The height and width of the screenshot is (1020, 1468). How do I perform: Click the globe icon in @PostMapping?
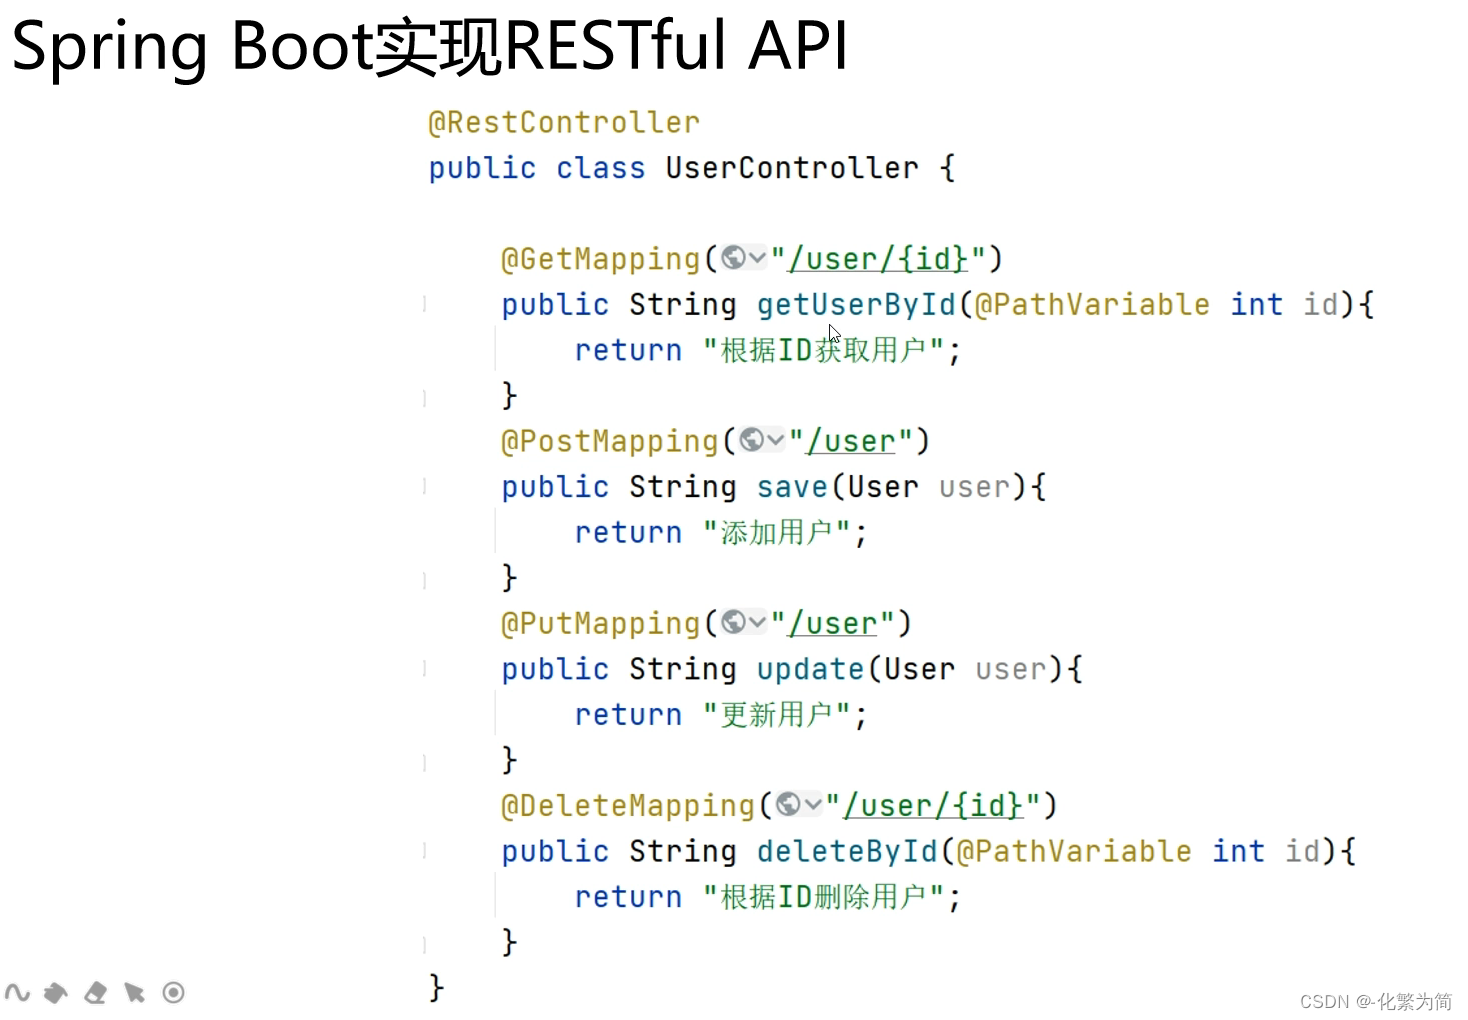click(752, 440)
